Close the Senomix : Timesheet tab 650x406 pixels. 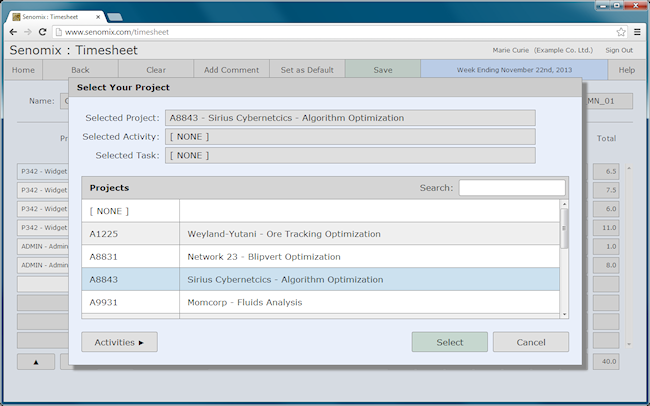98,17
